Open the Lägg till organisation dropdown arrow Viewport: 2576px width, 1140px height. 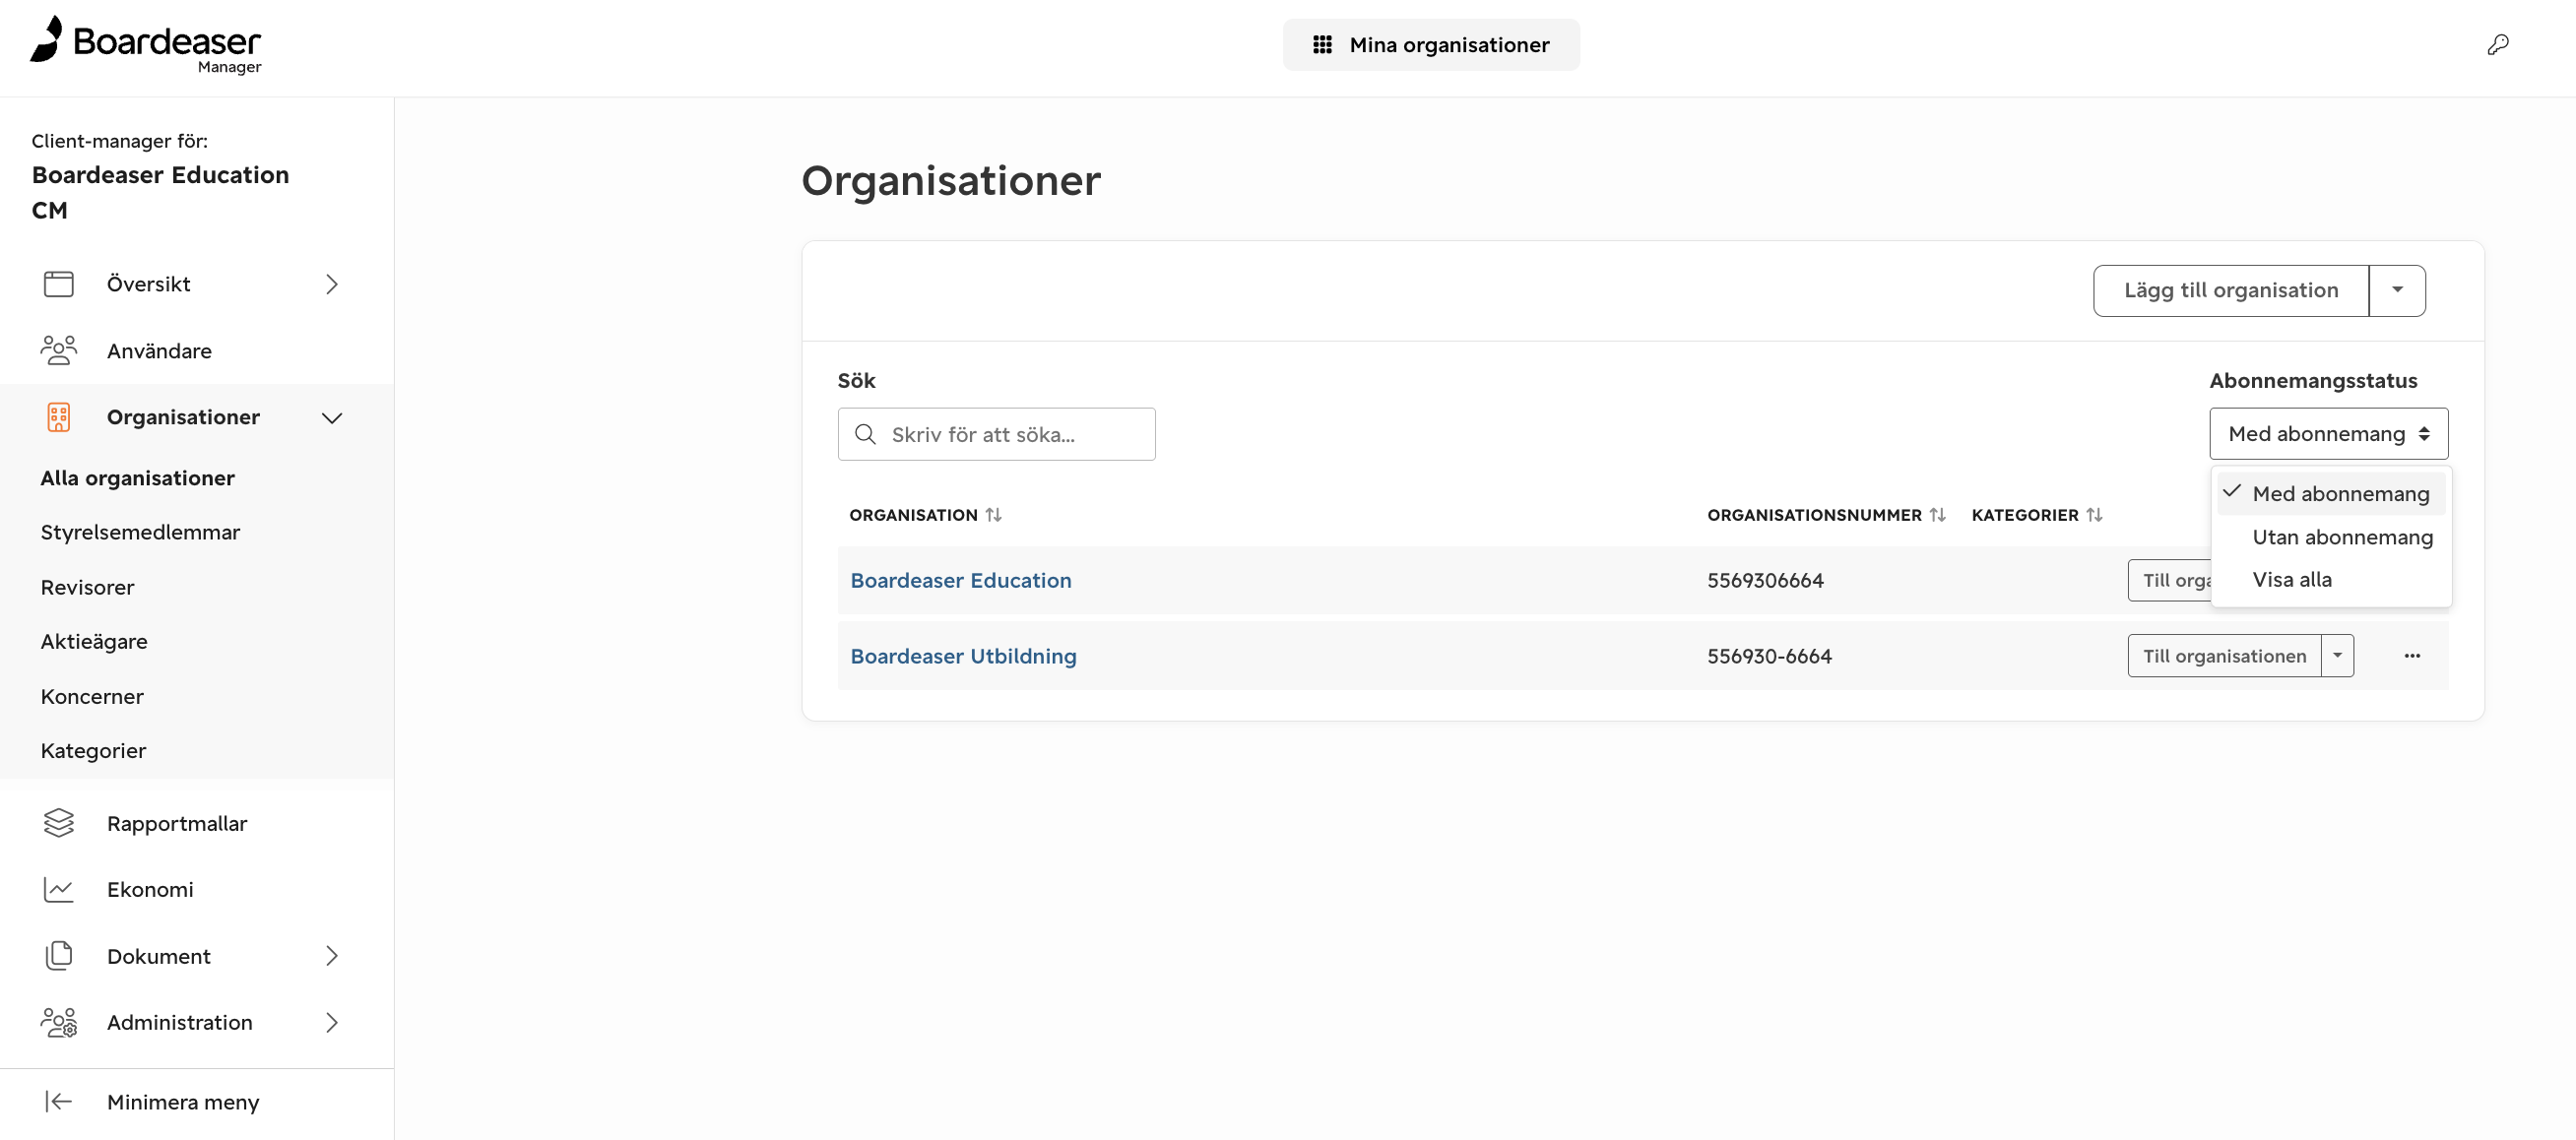[2397, 290]
